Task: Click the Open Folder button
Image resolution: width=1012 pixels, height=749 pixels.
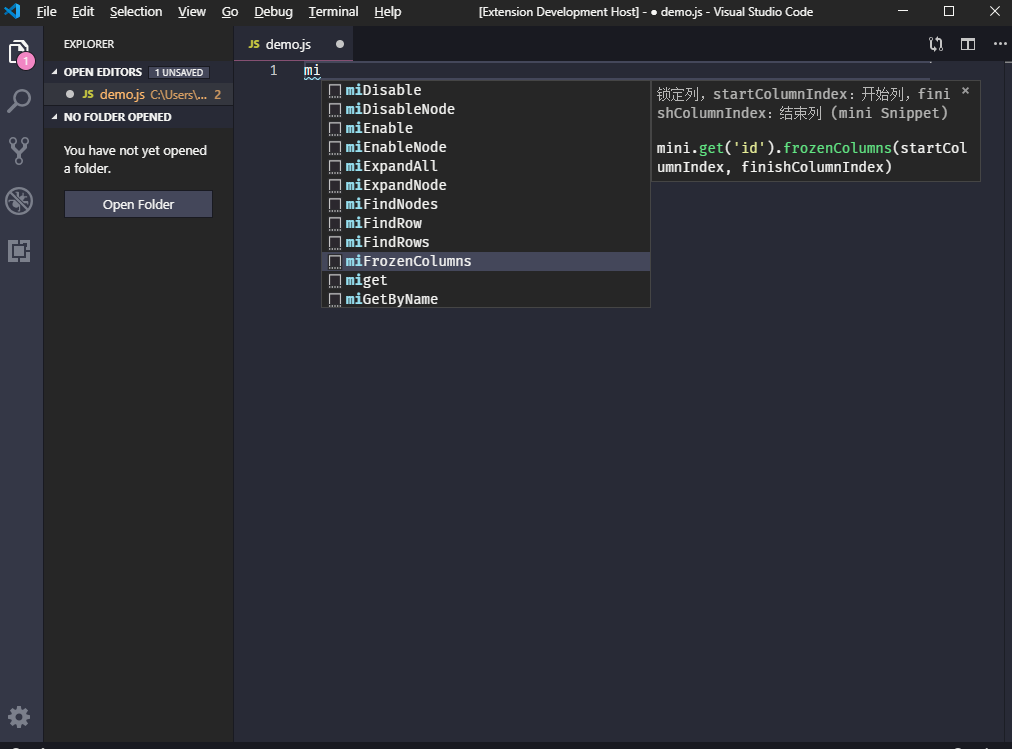Action: (138, 204)
